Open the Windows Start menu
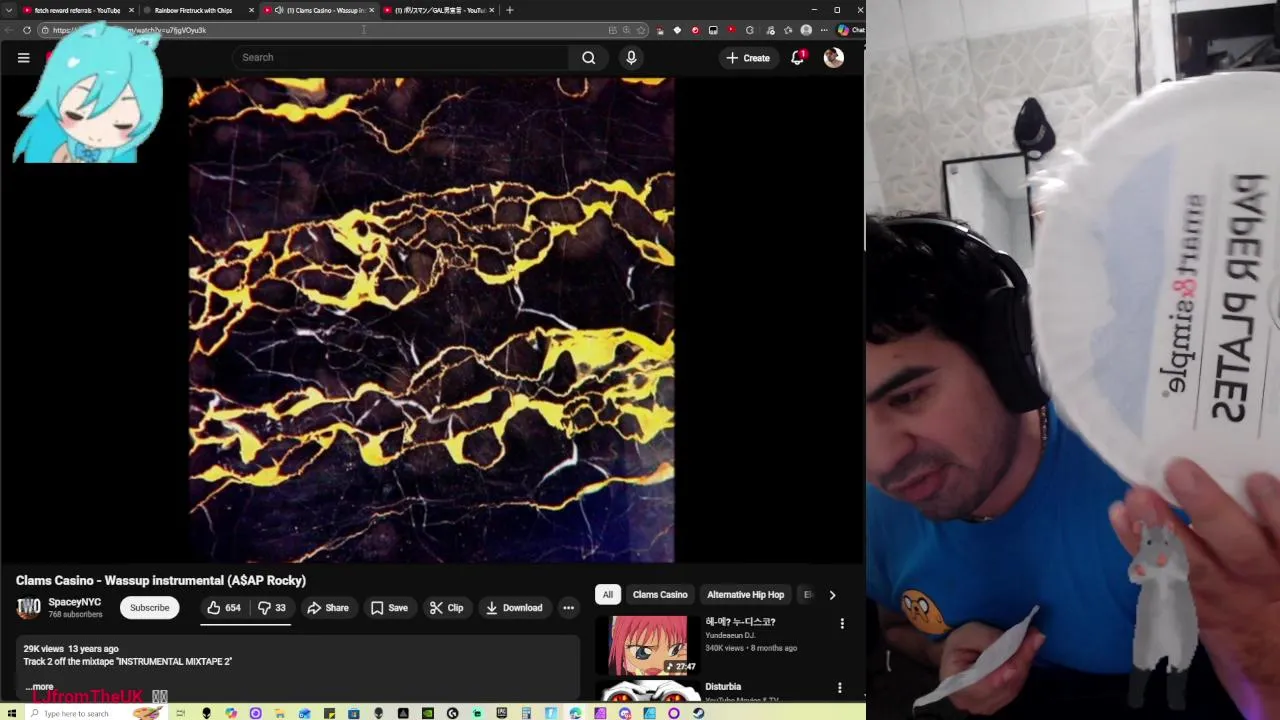Image resolution: width=1280 pixels, height=720 pixels. click(11, 713)
